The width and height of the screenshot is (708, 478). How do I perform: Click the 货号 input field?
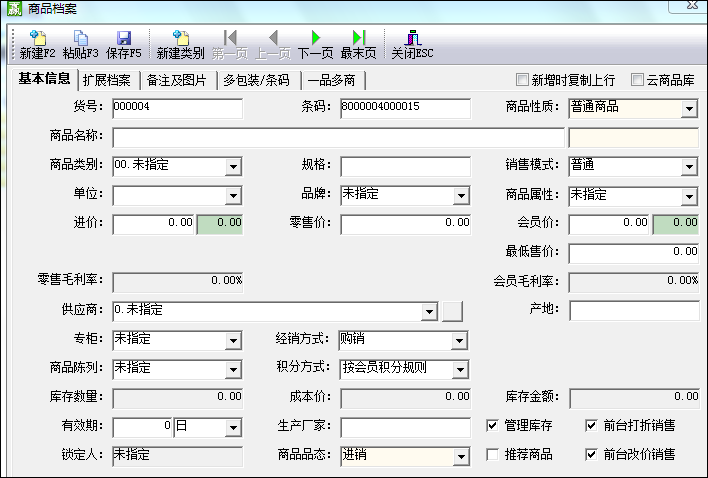177,108
